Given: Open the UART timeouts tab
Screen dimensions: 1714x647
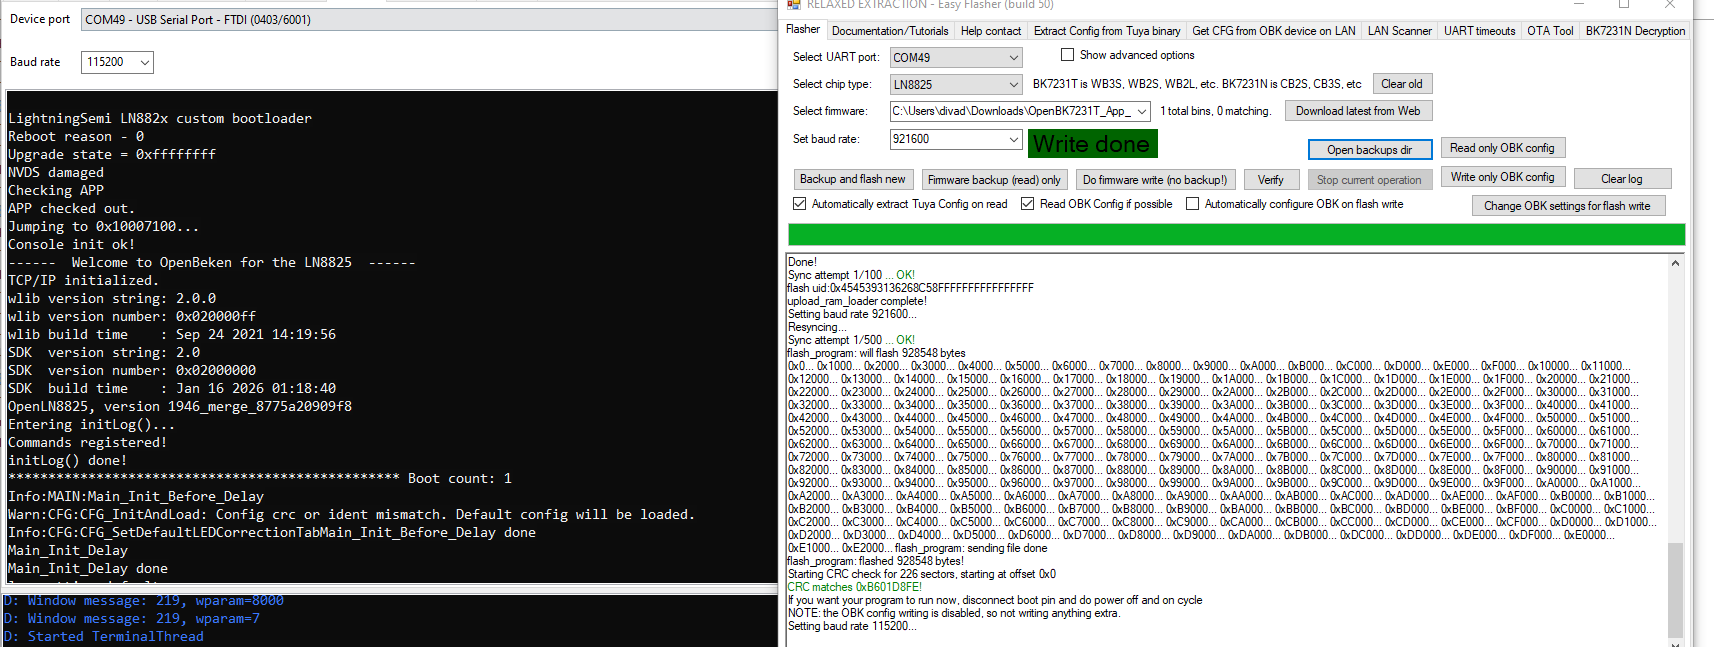Looking at the screenshot, I should [x=1480, y=31].
